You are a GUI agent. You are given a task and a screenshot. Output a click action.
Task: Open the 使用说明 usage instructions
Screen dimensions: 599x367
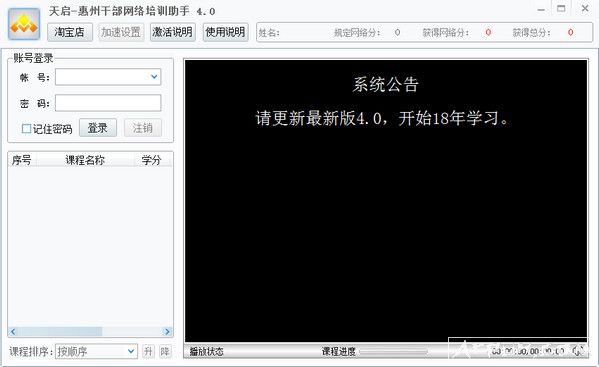pyautogui.click(x=225, y=32)
